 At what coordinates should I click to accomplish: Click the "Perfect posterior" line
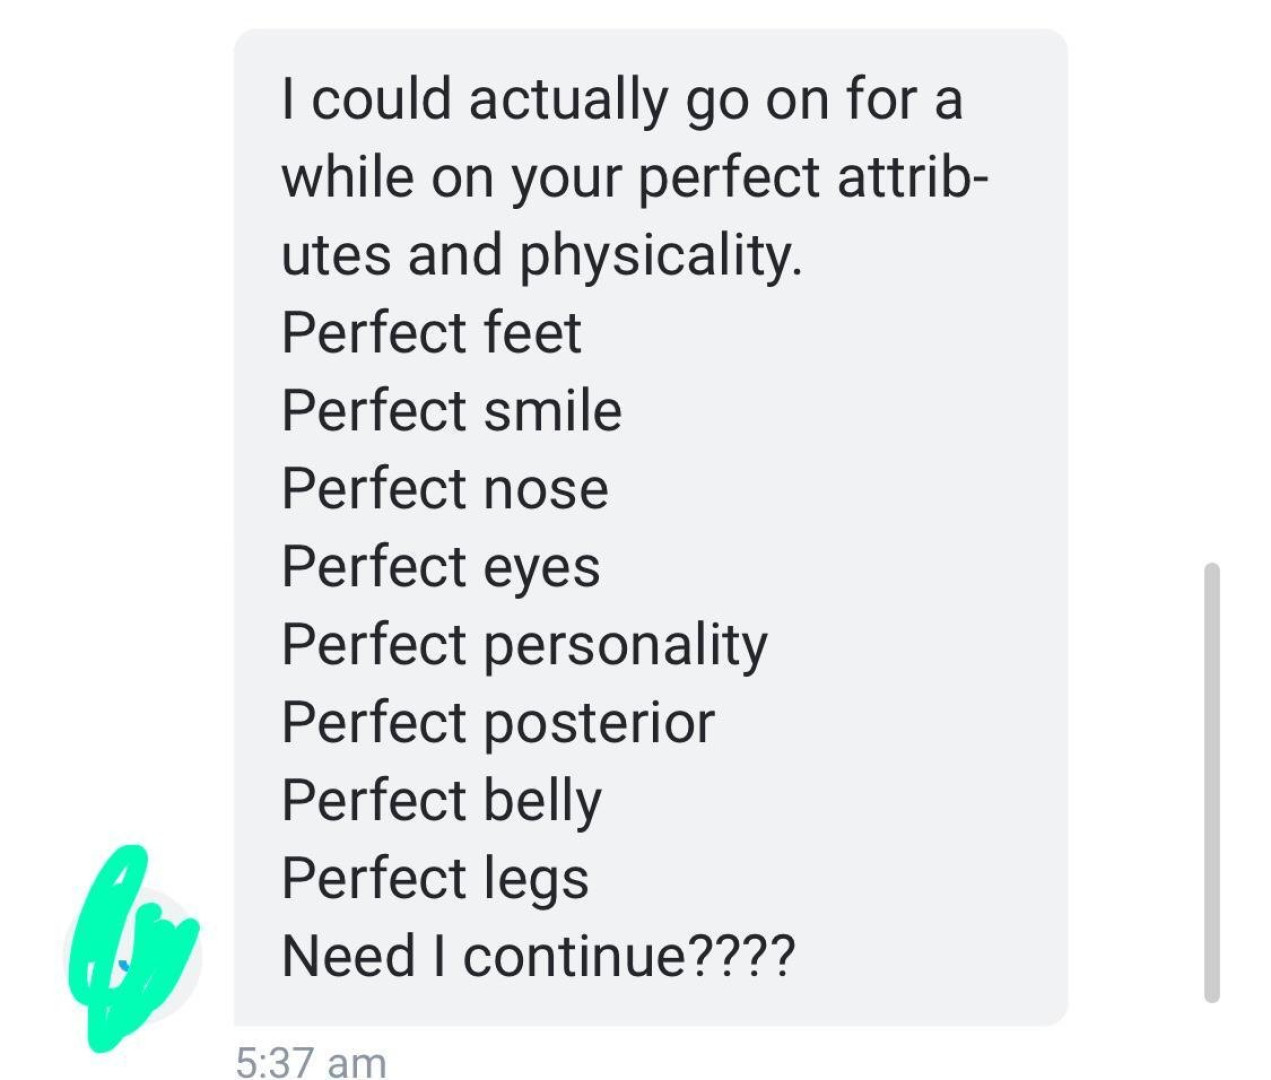498,723
